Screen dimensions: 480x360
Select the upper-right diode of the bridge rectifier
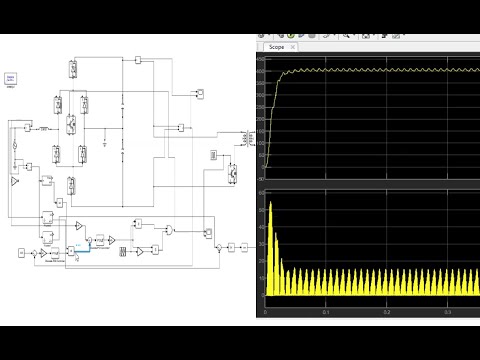84,105
